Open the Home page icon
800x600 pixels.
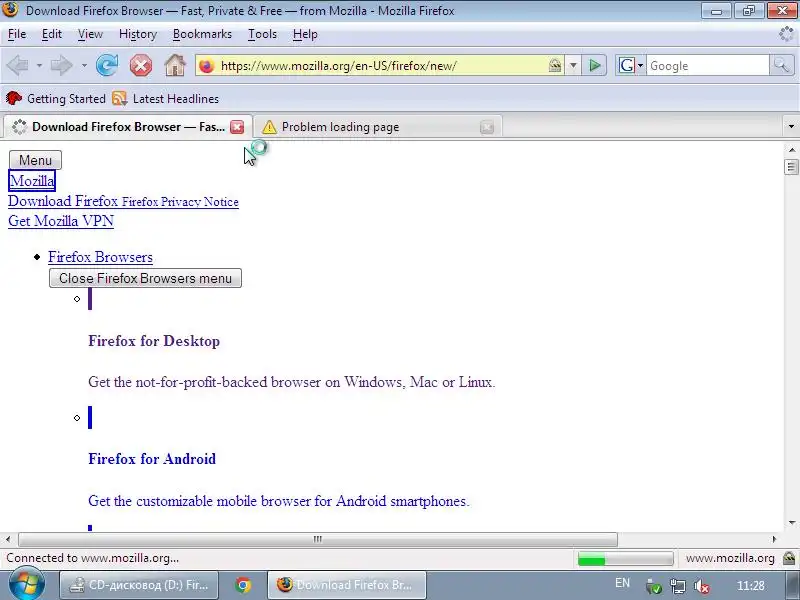(175, 65)
